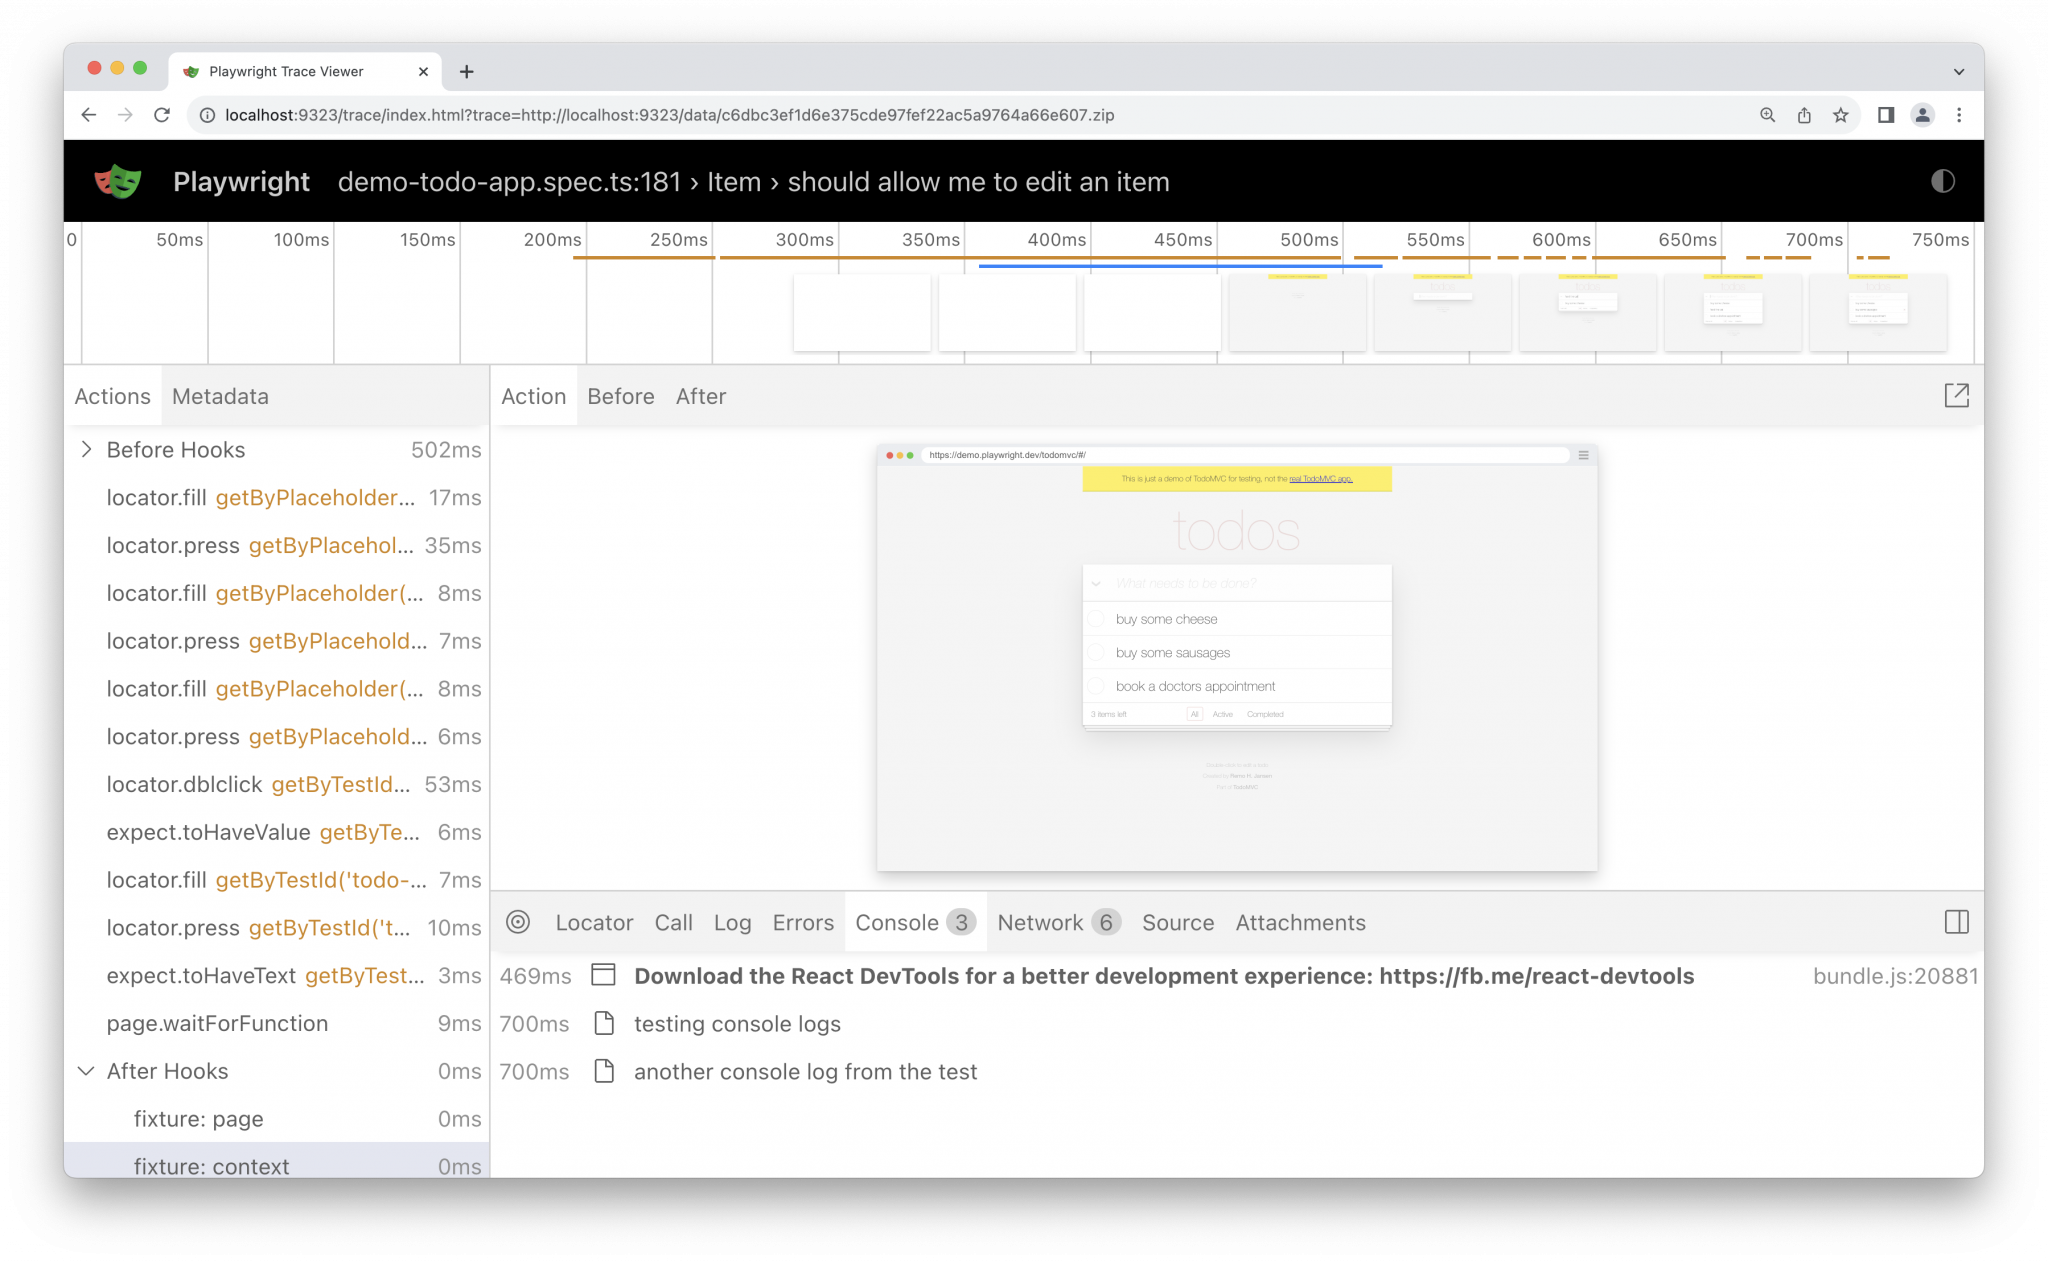Open the bundle.js:20881 source link
This screenshot has height=1262, width=2048.
click(1894, 976)
